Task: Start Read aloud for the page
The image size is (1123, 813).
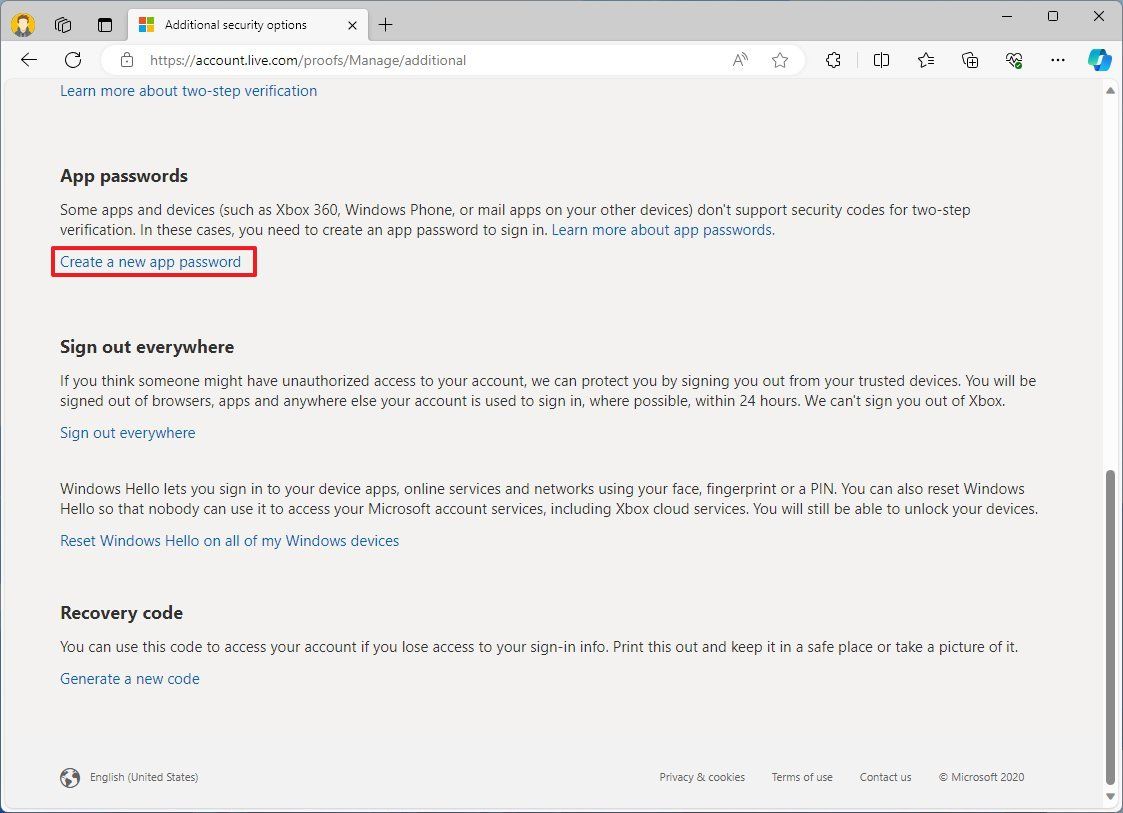Action: coord(739,60)
